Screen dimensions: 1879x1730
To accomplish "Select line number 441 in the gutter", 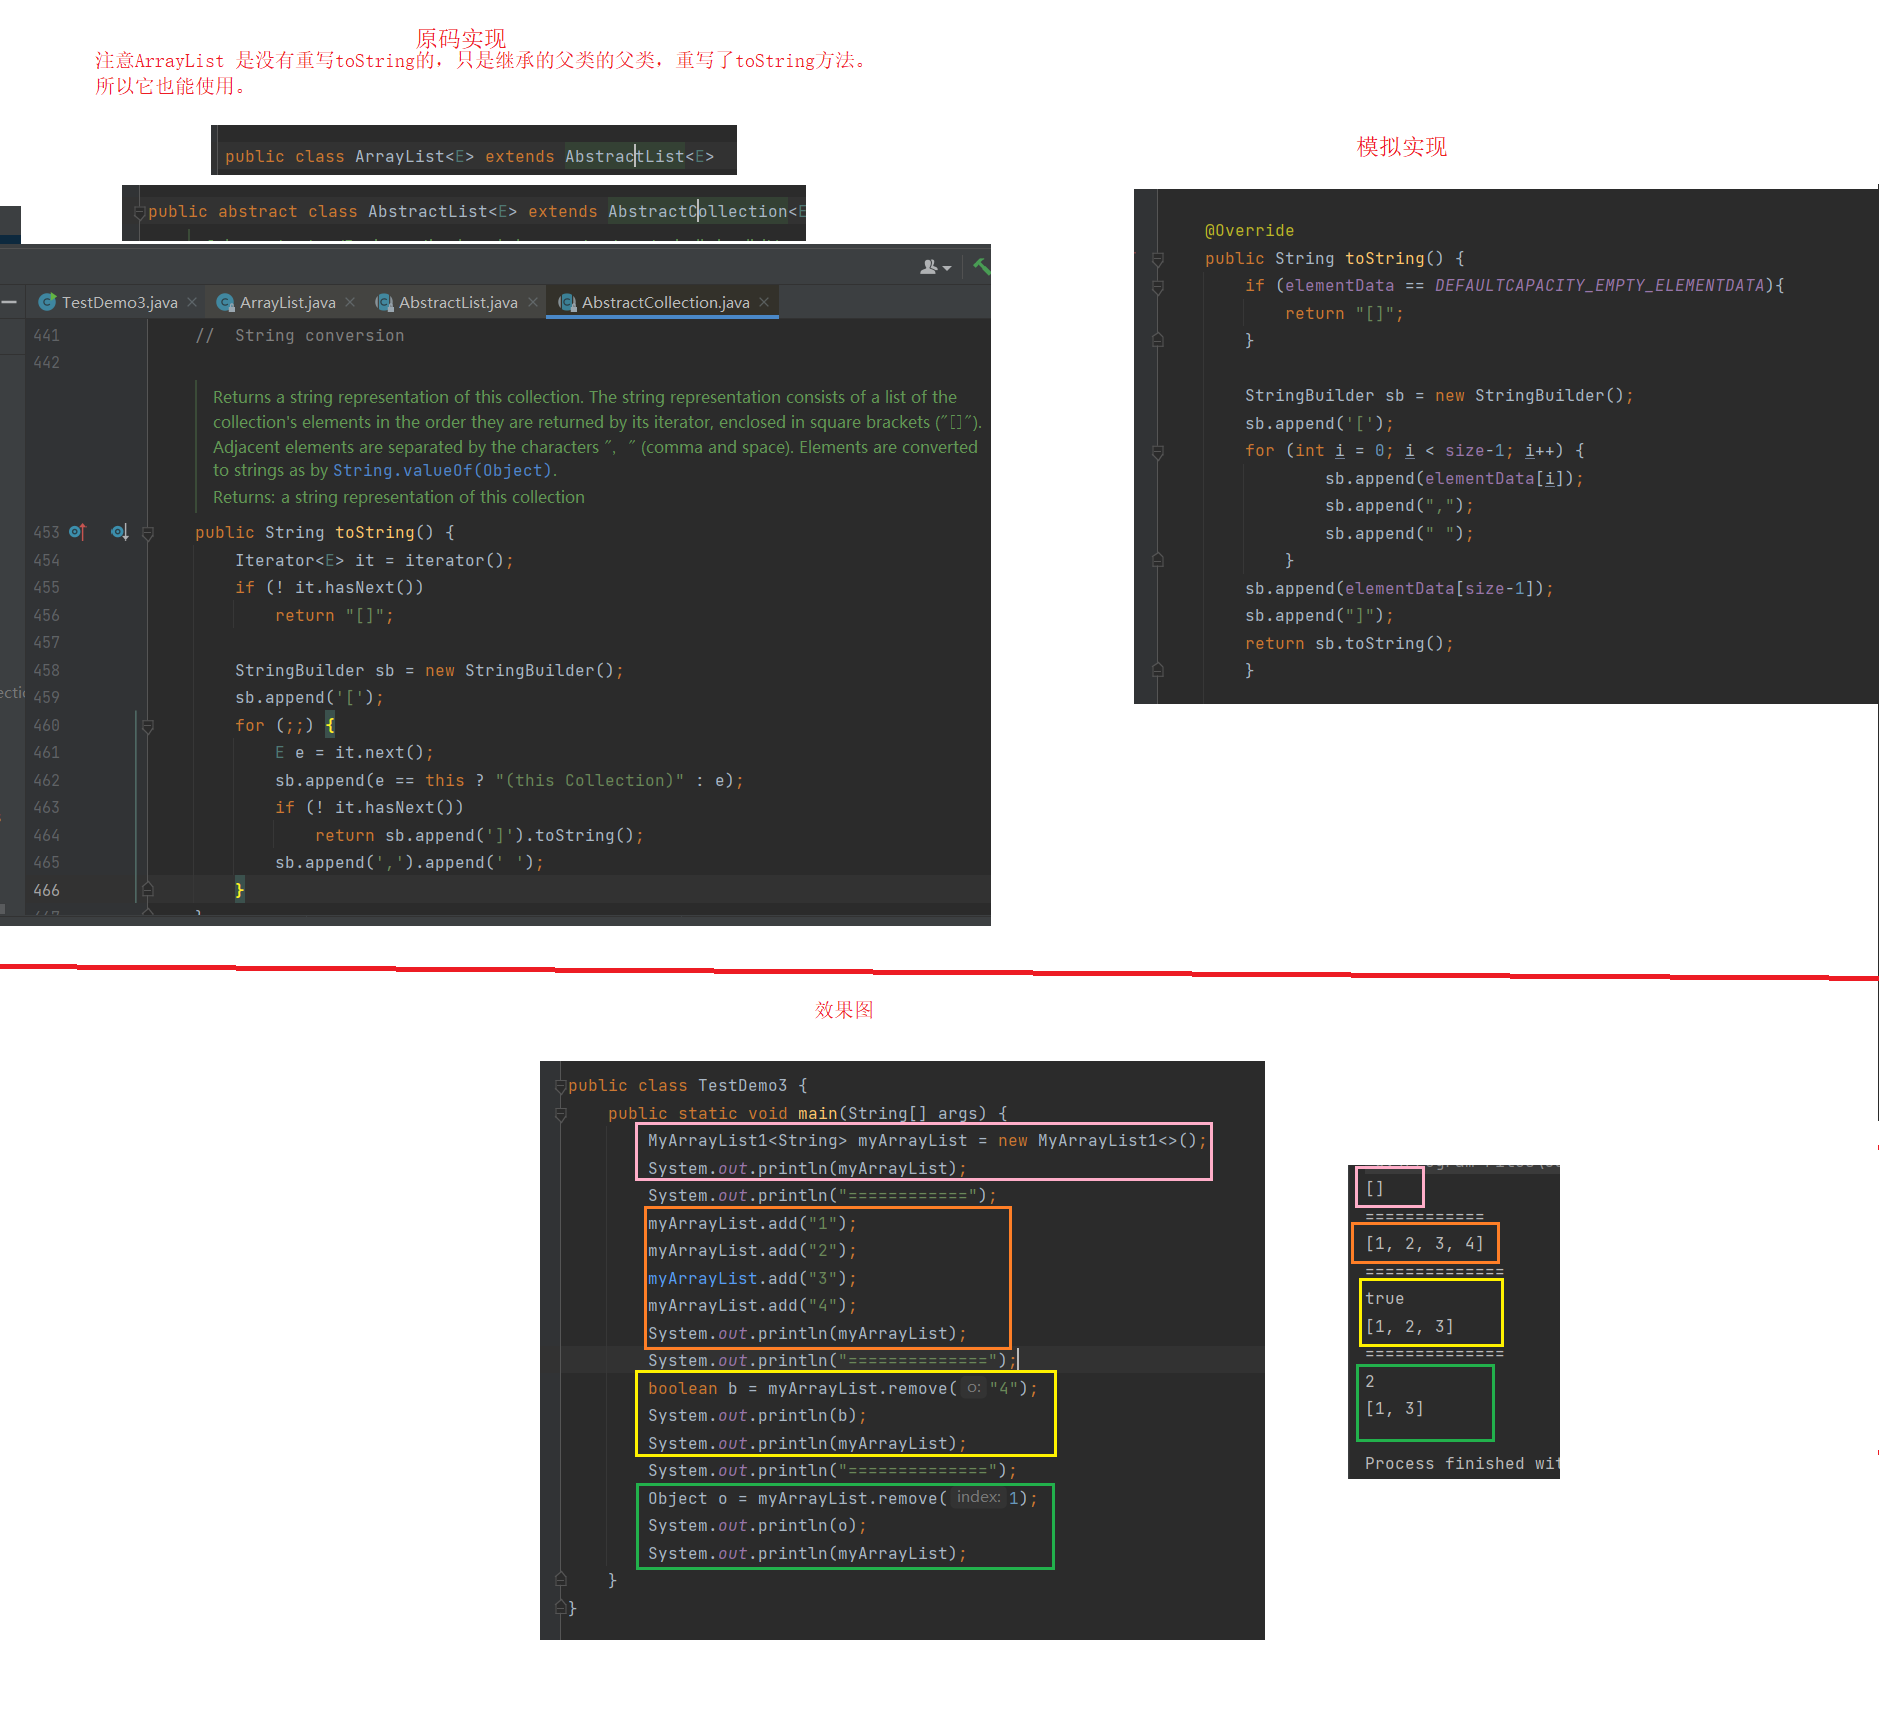I will click(x=46, y=335).
